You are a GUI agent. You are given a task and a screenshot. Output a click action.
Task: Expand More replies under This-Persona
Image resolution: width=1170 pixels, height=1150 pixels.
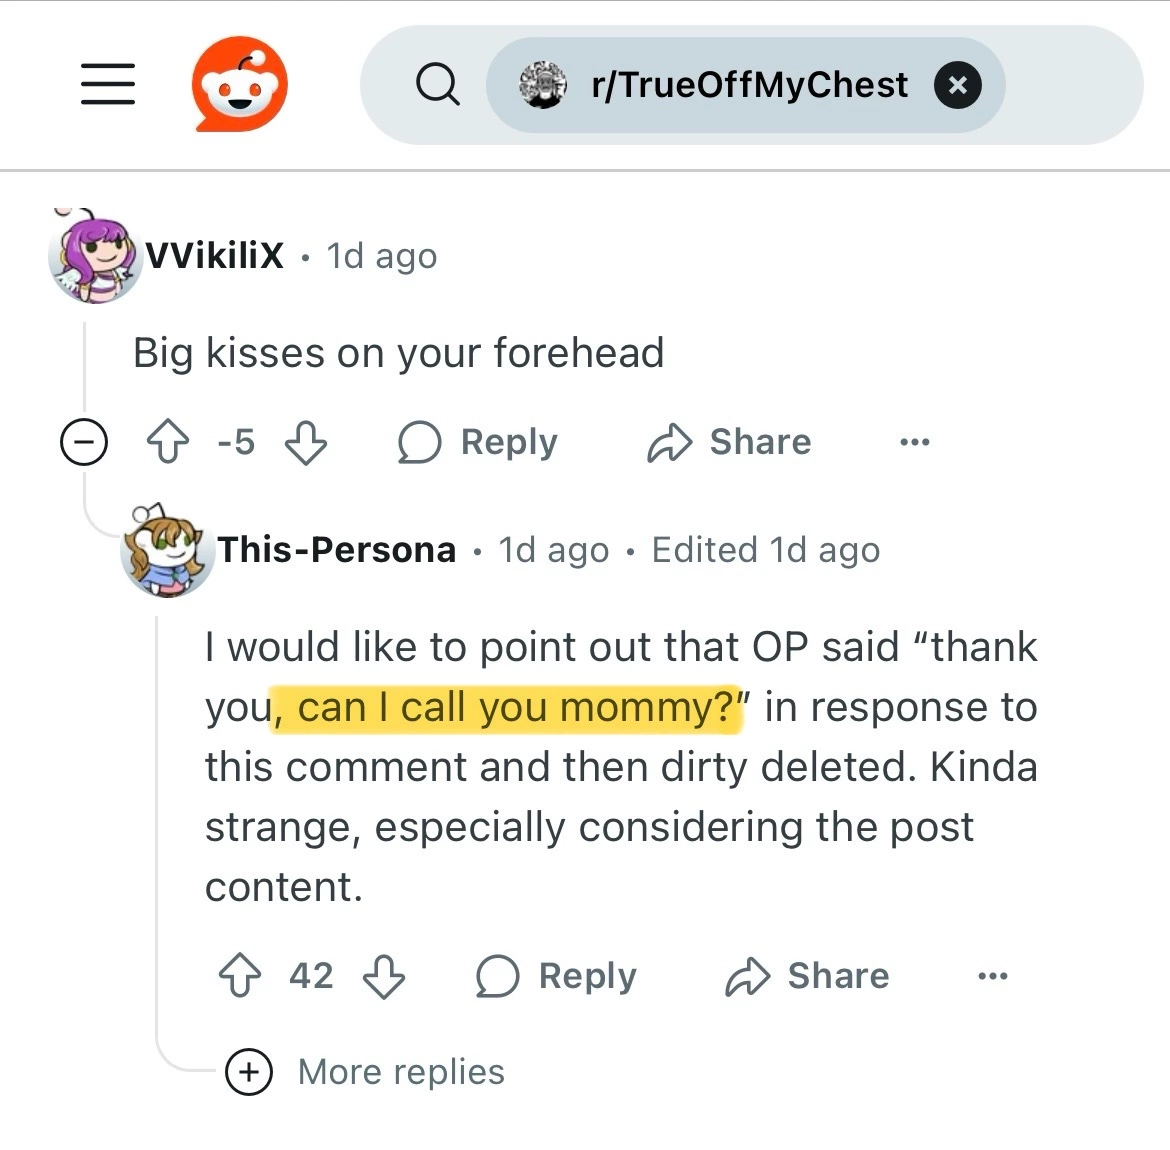(x=365, y=1072)
